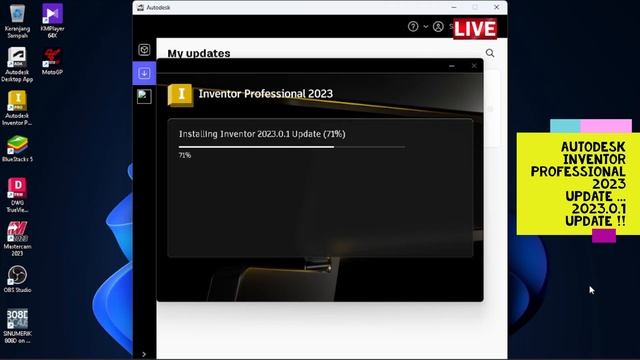The height and width of the screenshot is (360, 640).
Task: Click the 'My updates' heading
Action: 199,53
